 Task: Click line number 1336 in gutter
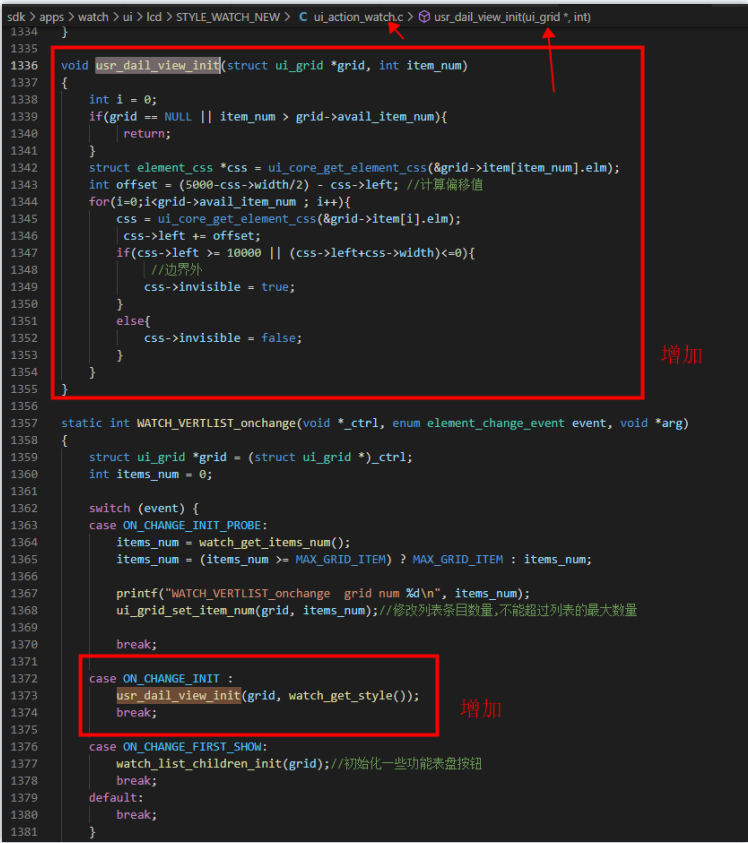[24, 66]
